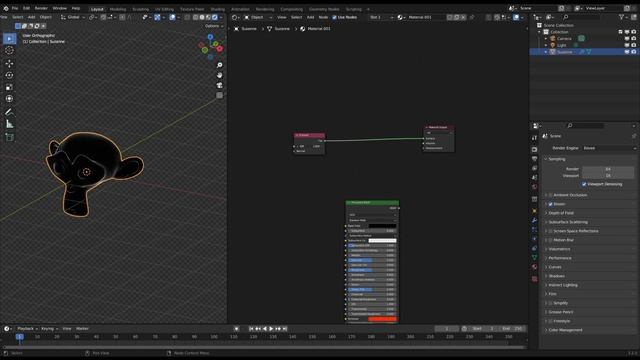The image size is (640, 360).
Task: Adjust the Render samples field
Action: coord(608,169)
